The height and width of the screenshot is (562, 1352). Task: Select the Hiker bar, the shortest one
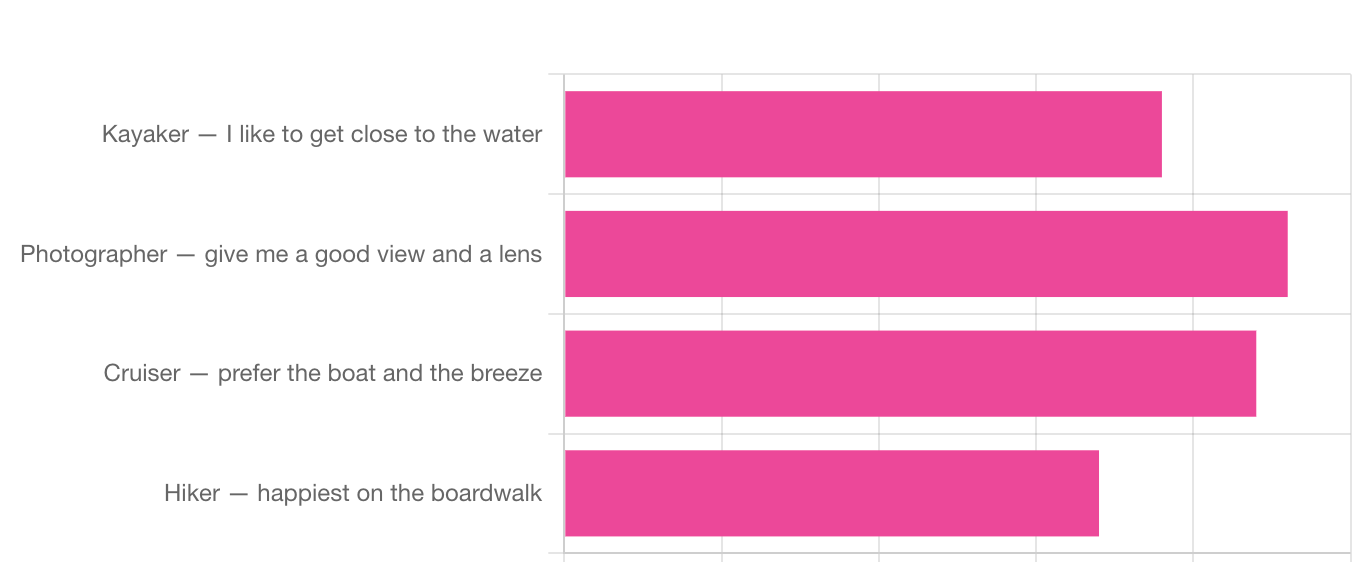click(832, 493)
